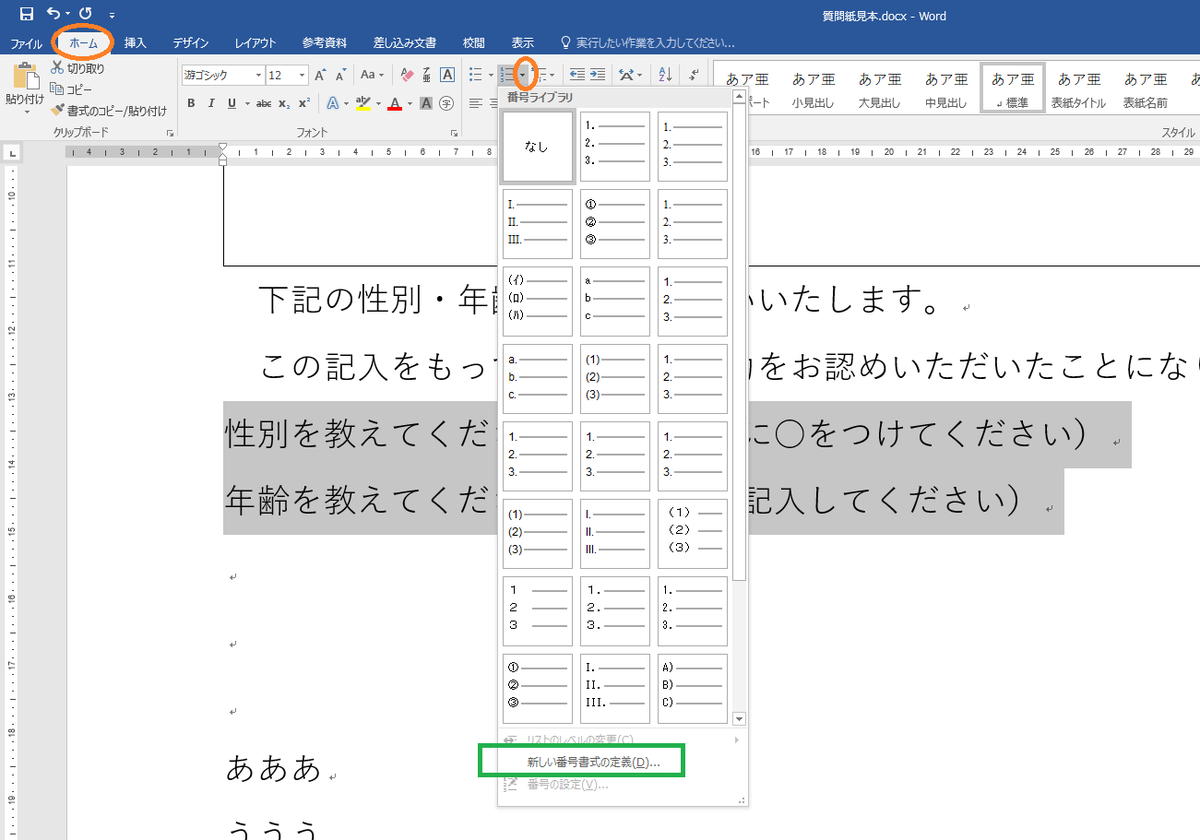Expand the paste options arrow under 貼り付け
This screenshot has width=1200, height=840.
click(x=25, y=112)
